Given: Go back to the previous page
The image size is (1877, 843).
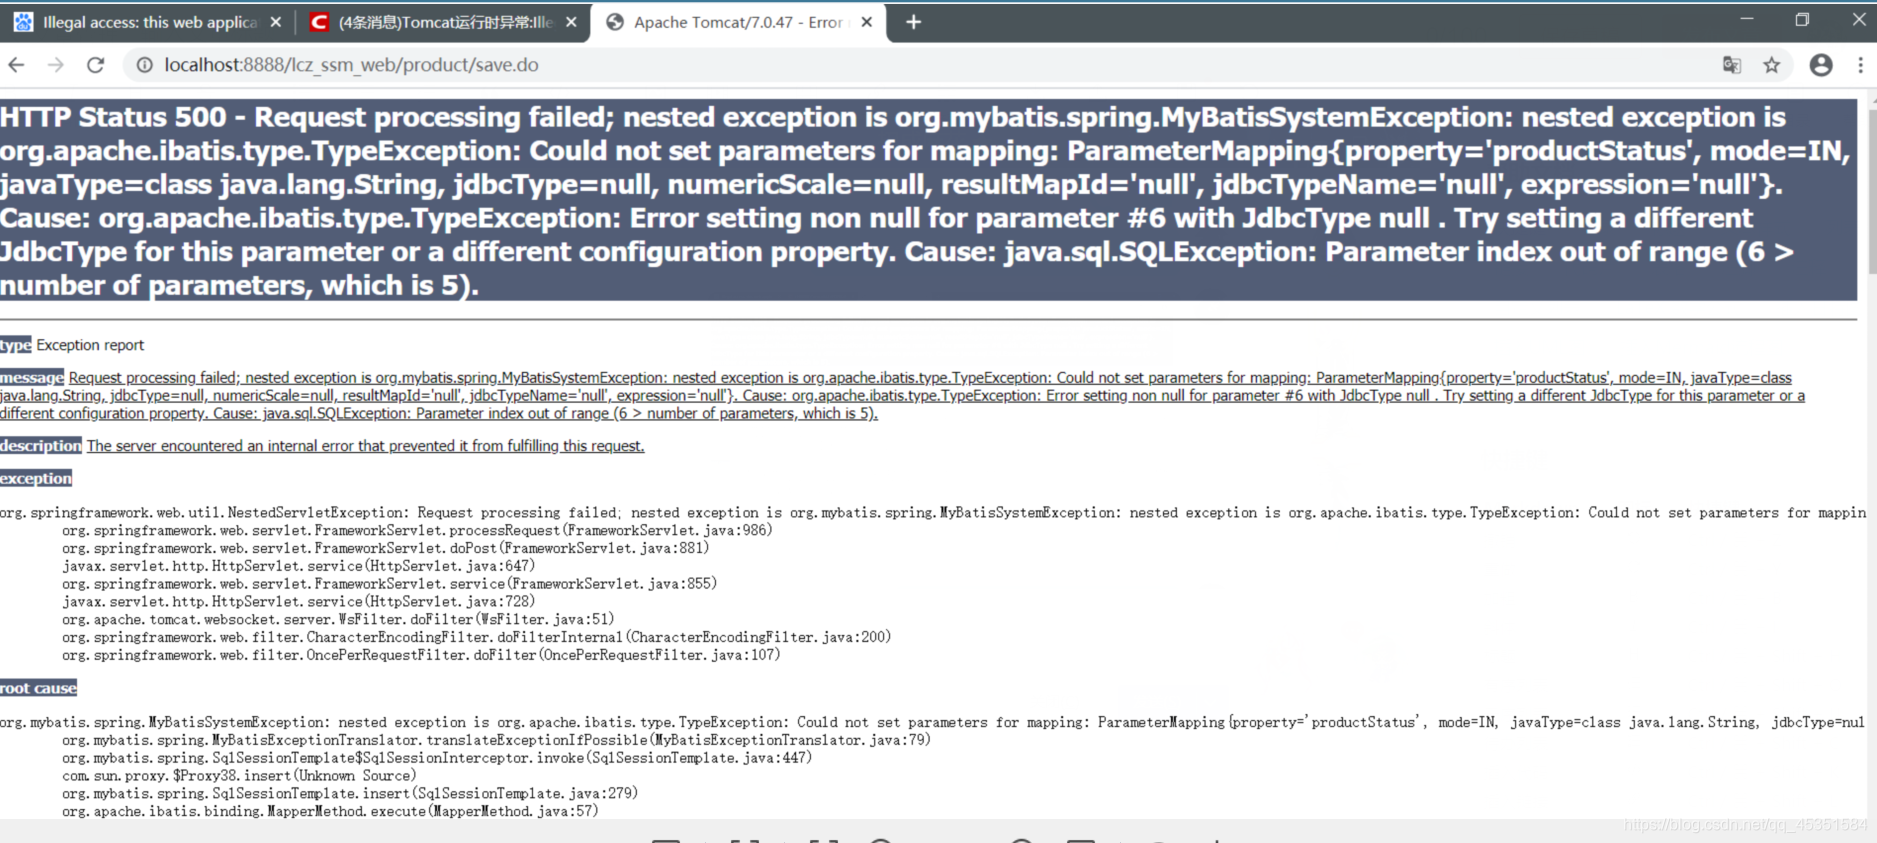Looking at the screenshot, I should [x=17, y=65].
